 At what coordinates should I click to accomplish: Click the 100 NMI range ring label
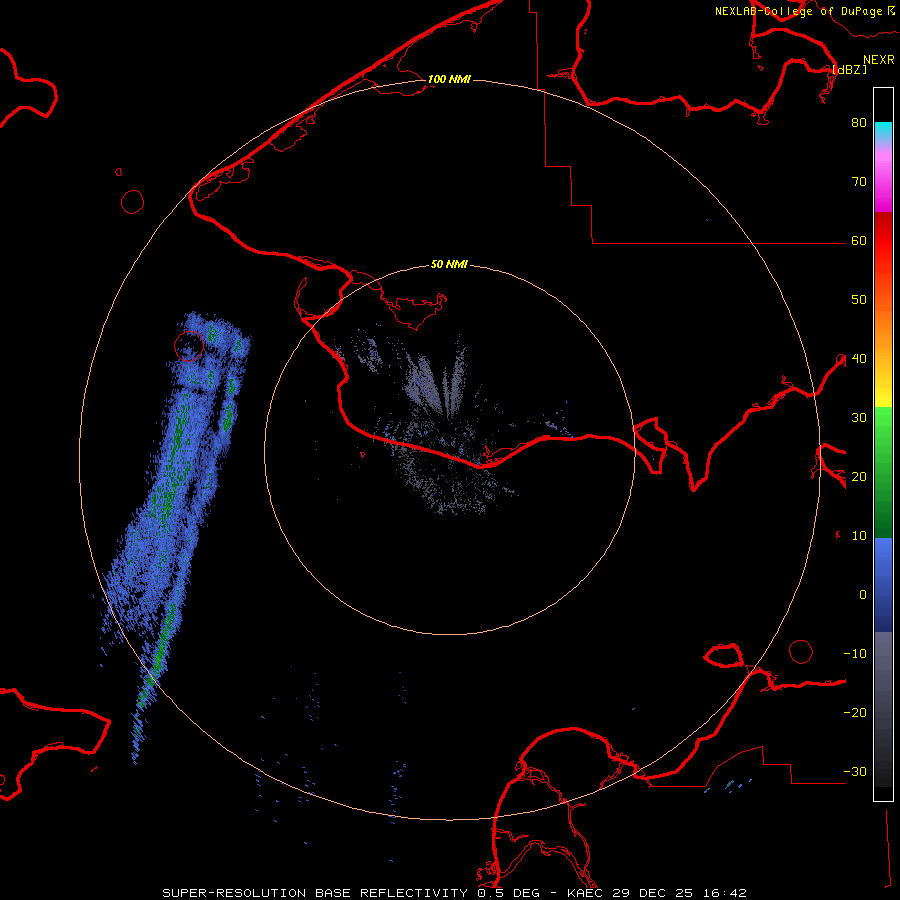(449, 79)
